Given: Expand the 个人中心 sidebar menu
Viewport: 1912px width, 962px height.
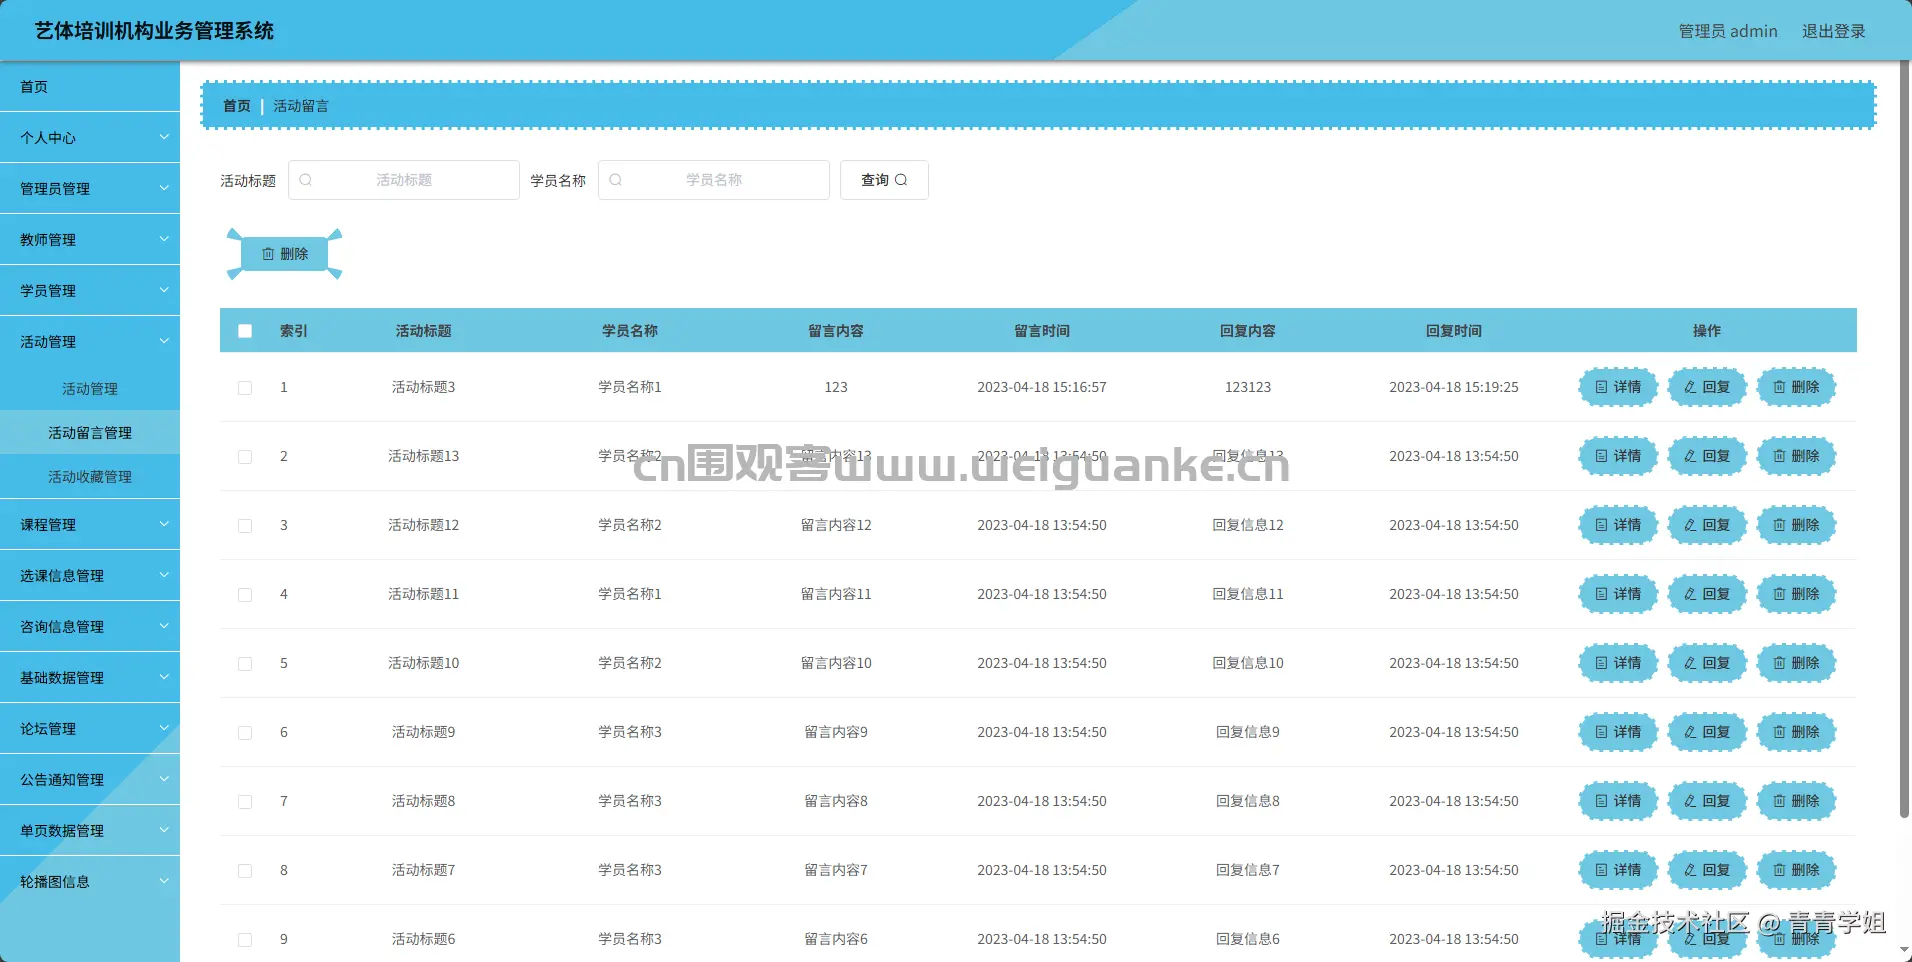Looking at the screenshot, I should tap(90, 138).
